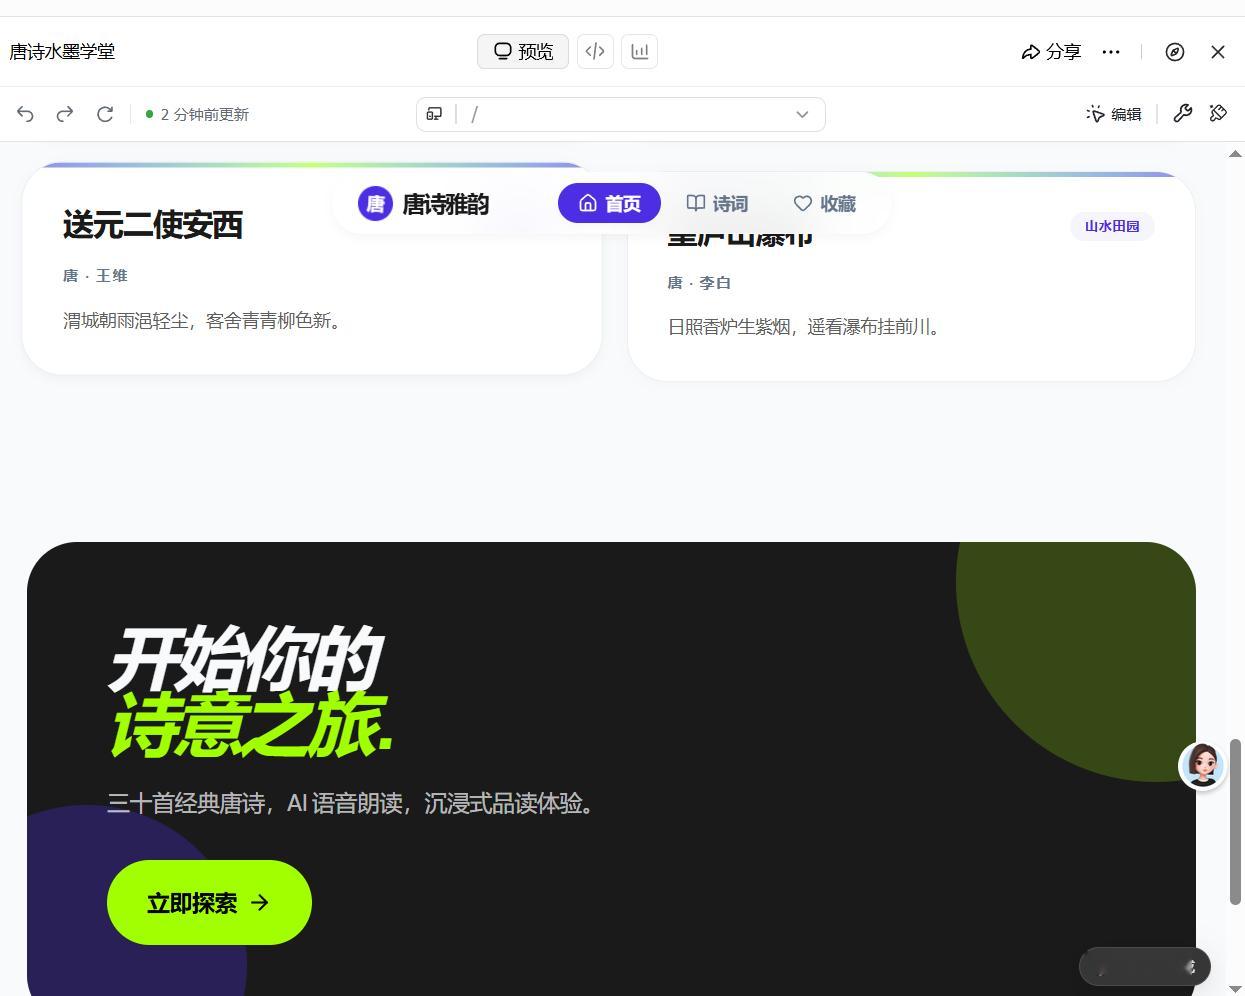Click the 唐诗水墨学堂 project title
1245x996 pixels.
(62, 52)
